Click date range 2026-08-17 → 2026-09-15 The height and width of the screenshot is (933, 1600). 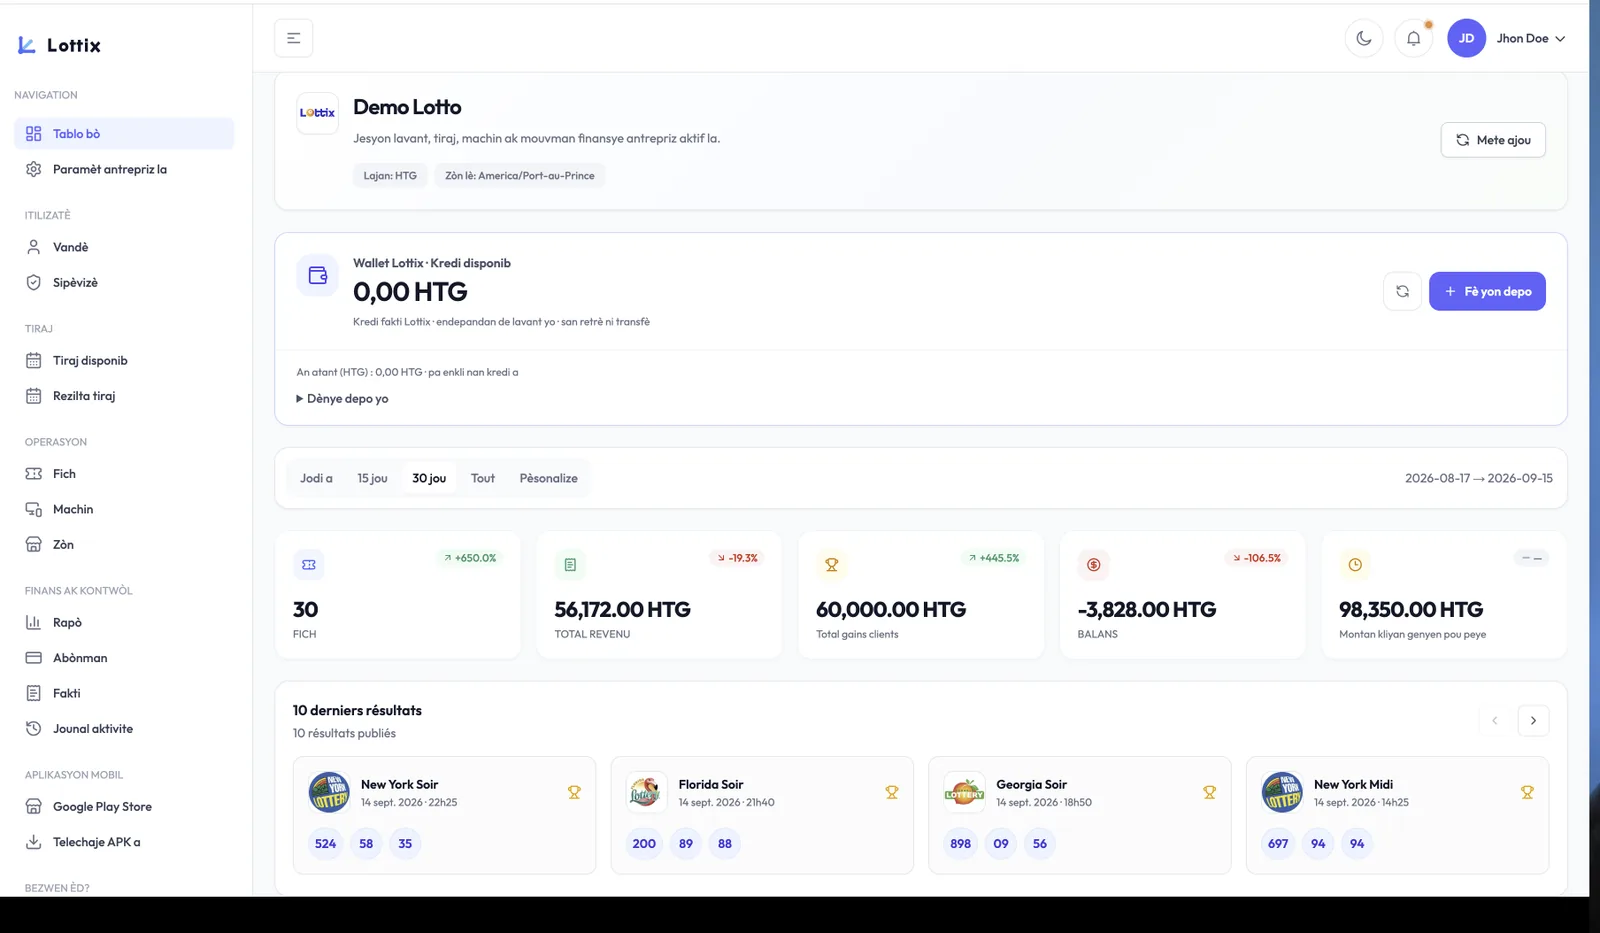[x=1479, y=478]
